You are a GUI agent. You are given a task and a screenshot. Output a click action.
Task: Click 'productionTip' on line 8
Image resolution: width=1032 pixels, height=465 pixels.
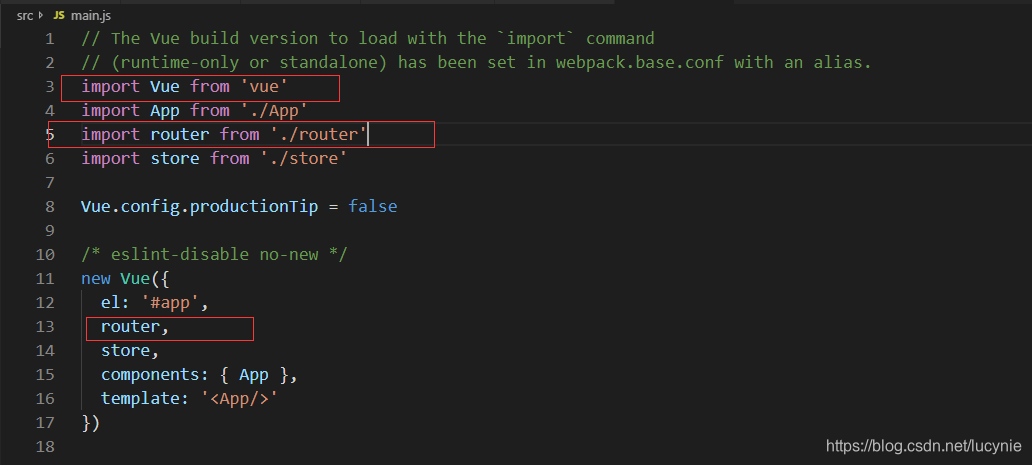(254, 207)
